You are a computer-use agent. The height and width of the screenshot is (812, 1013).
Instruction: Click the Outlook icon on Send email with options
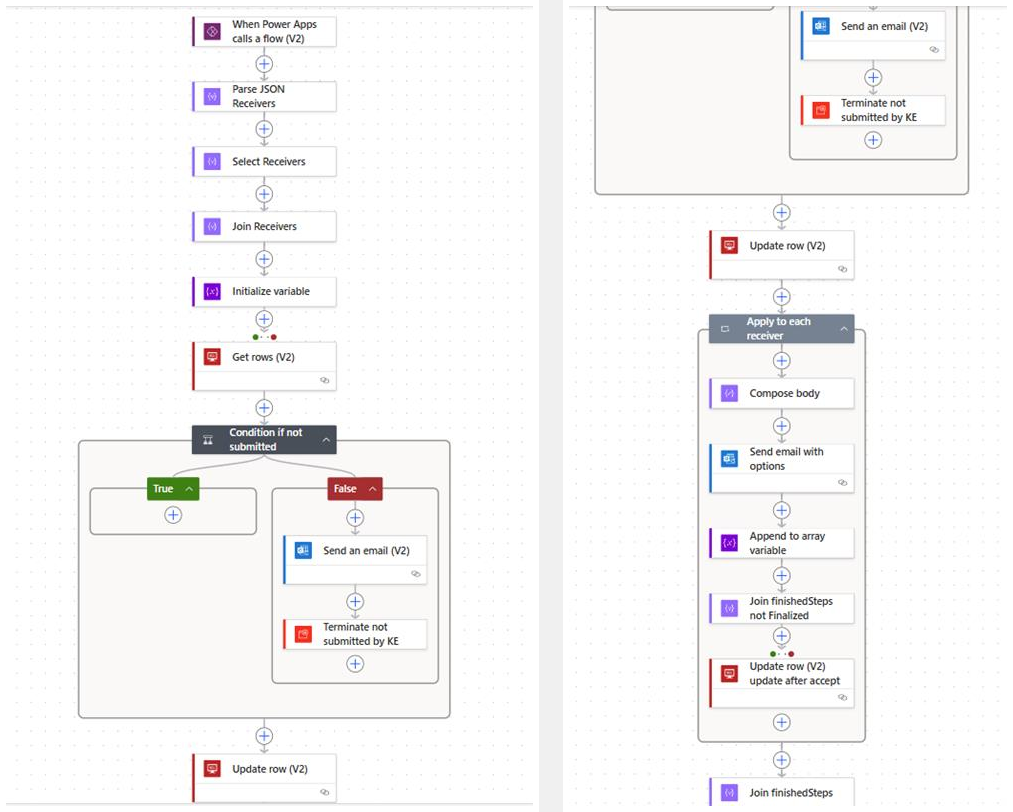(729, 459)
